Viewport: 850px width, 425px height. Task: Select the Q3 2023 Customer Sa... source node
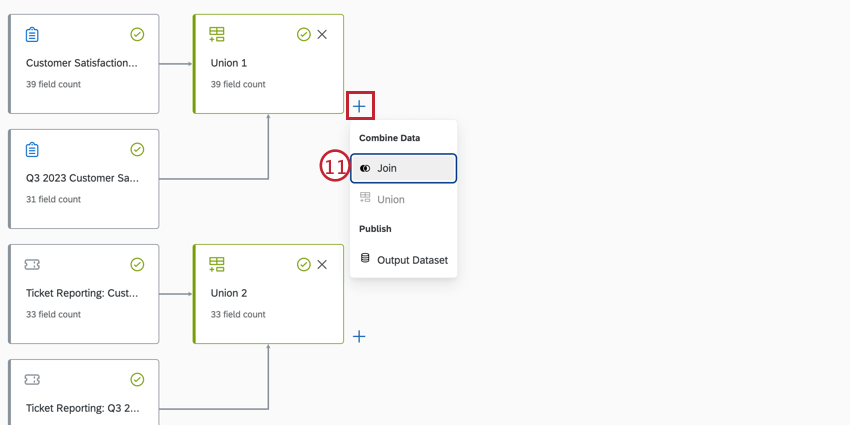[x=84, y=179]
